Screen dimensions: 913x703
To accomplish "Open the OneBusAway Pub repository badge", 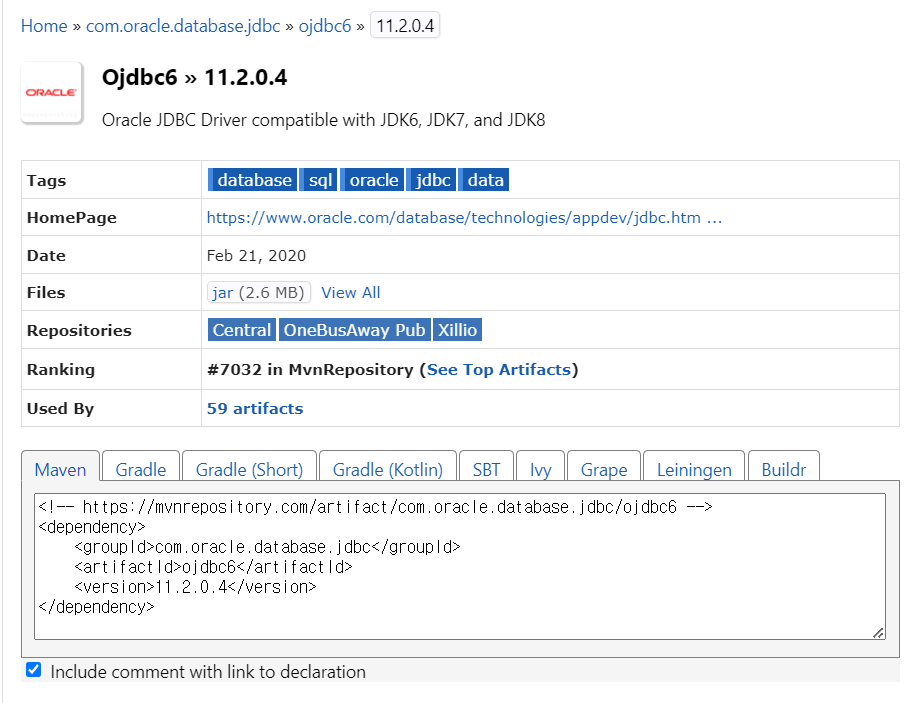I will [355, 330].
